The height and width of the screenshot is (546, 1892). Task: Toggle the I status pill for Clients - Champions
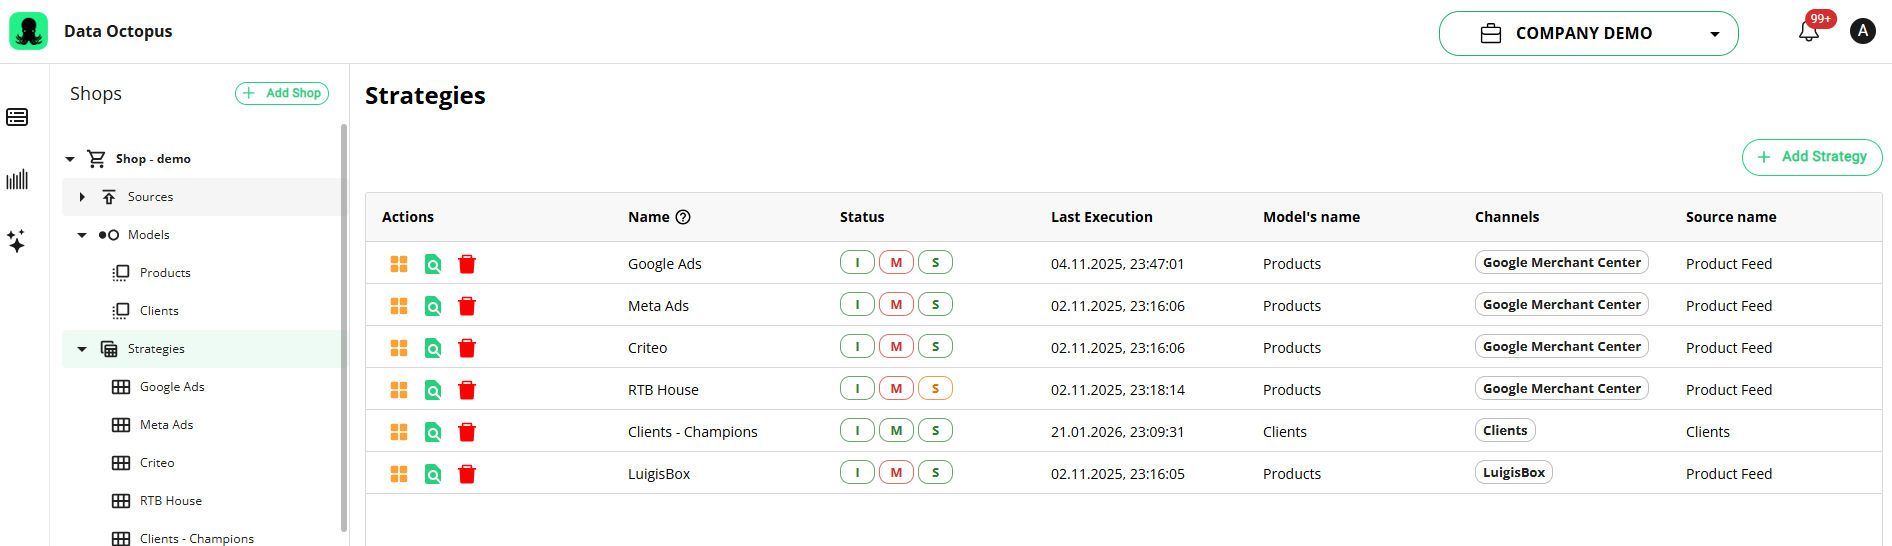857,431
